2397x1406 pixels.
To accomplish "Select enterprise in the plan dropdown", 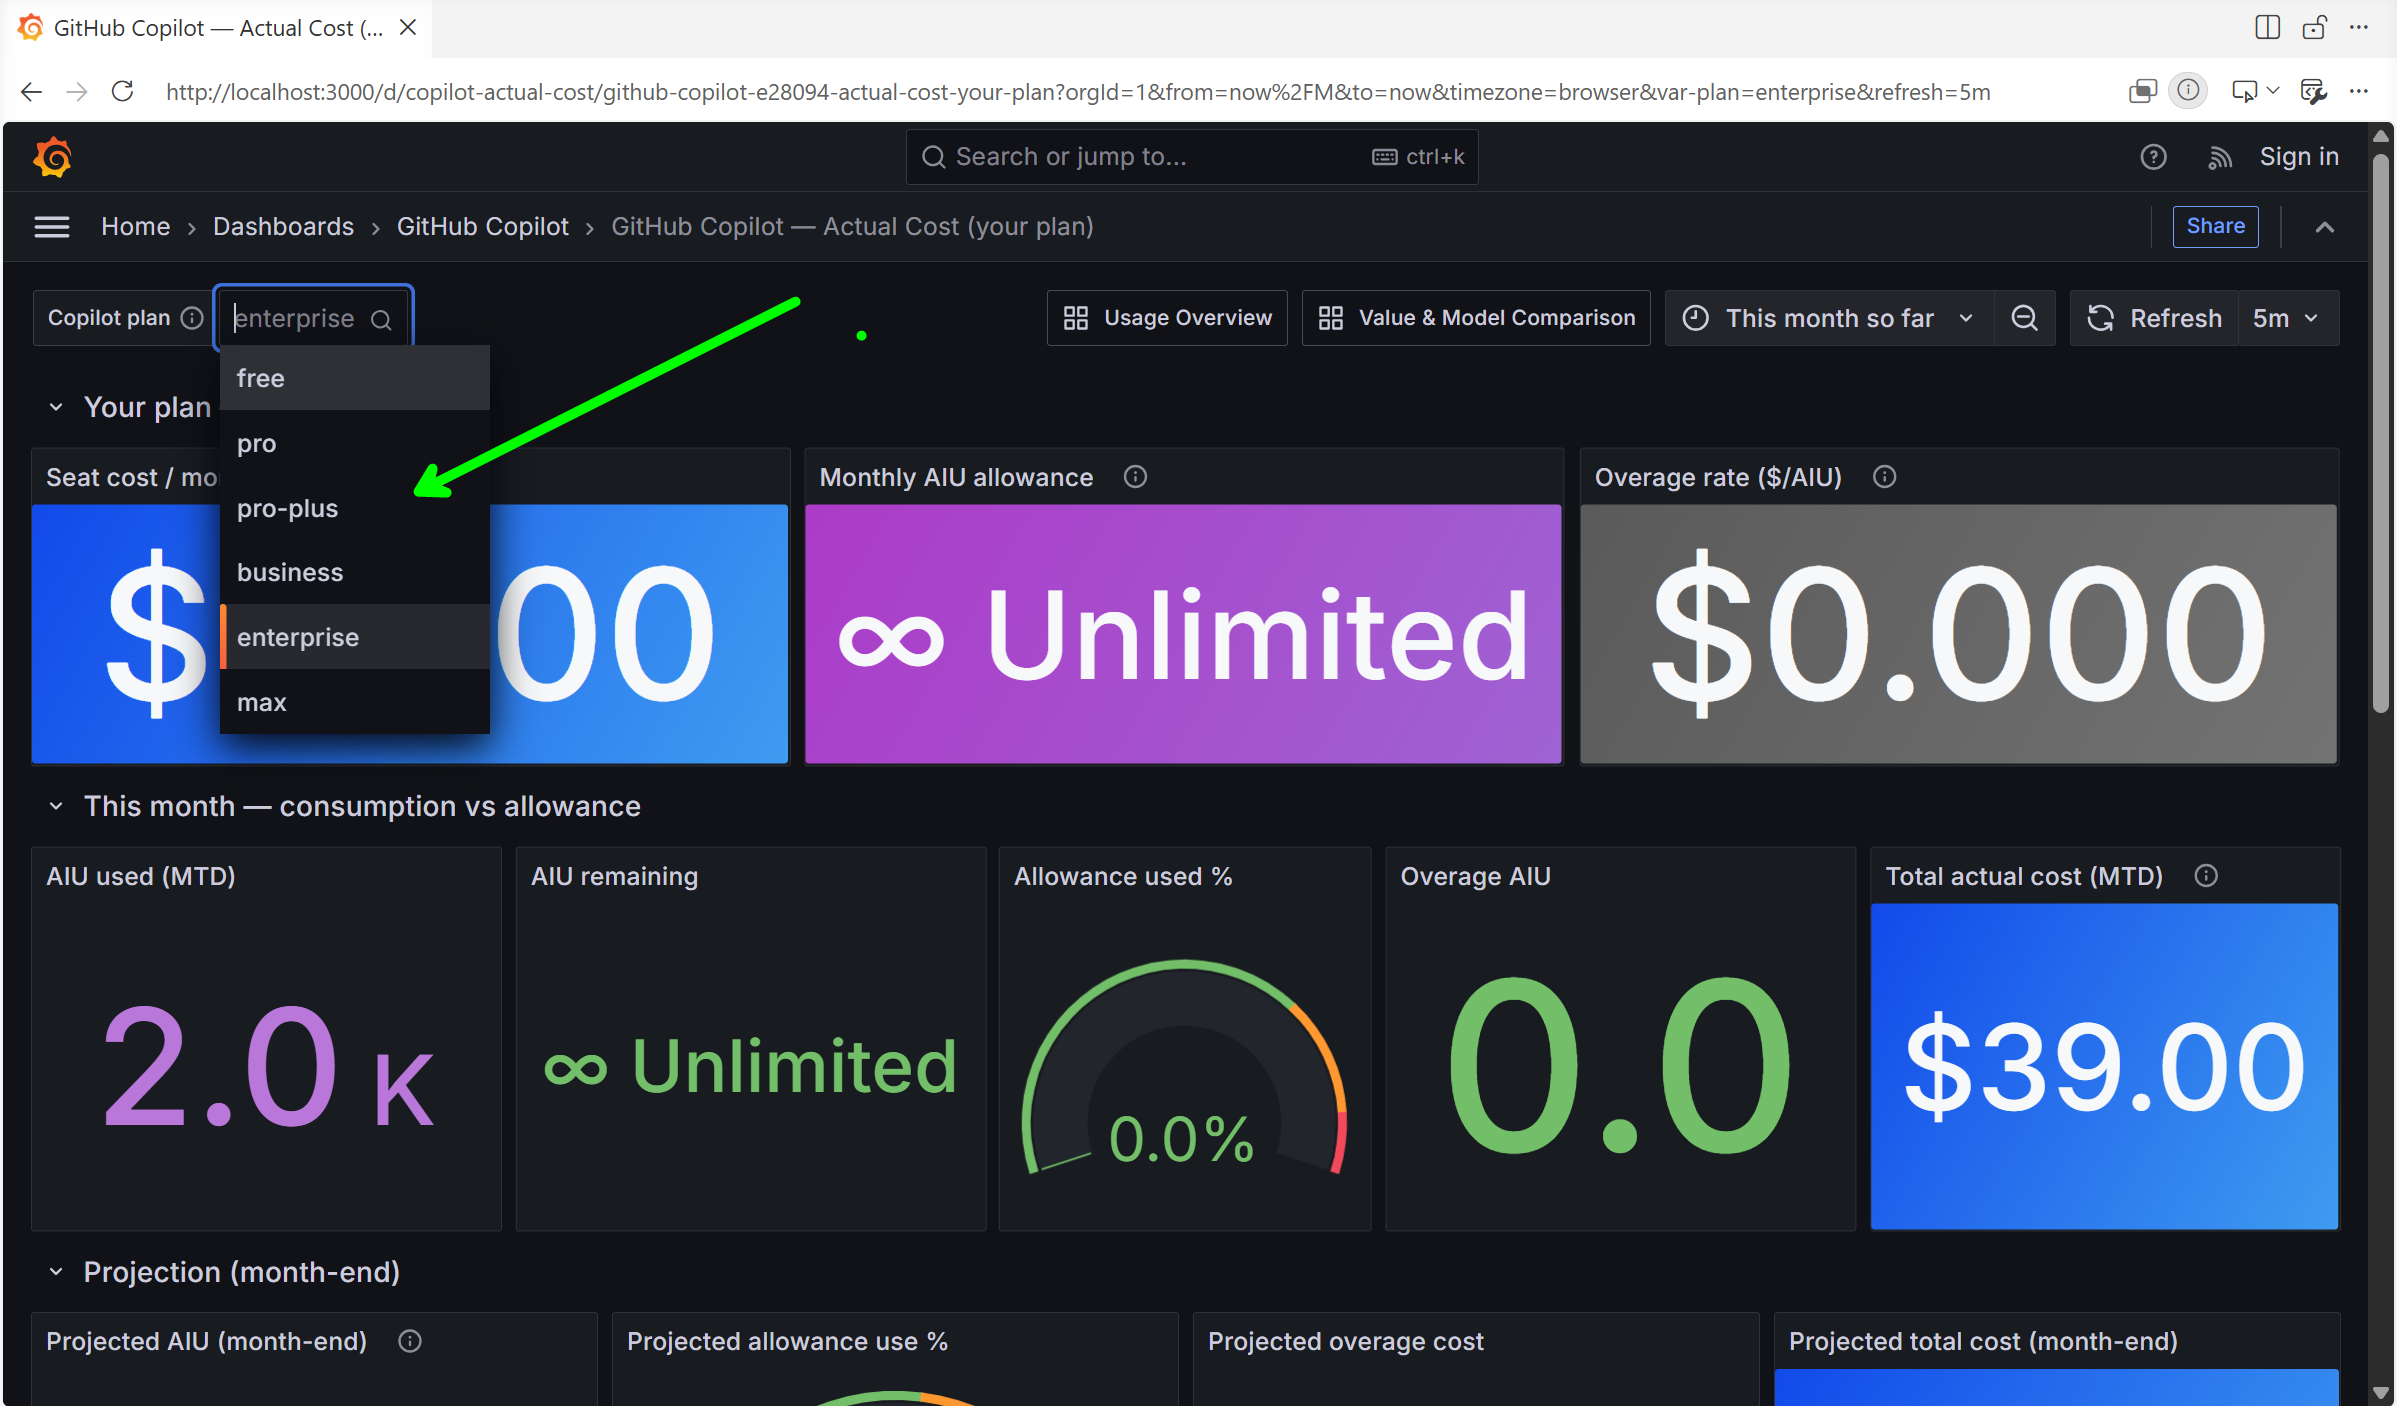I will (x=355, y=637).
